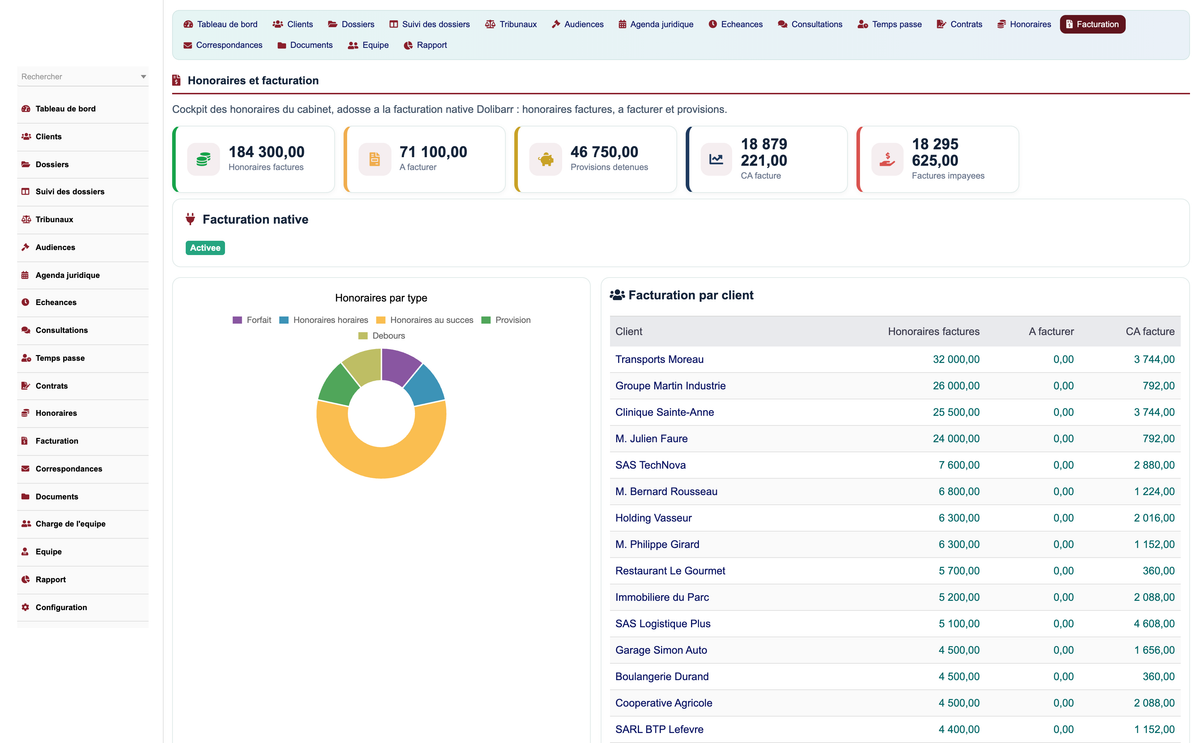The image size is (1200, 743).
Task: Click the Factures impayees hand icon
Action: [x=887, y=159]
